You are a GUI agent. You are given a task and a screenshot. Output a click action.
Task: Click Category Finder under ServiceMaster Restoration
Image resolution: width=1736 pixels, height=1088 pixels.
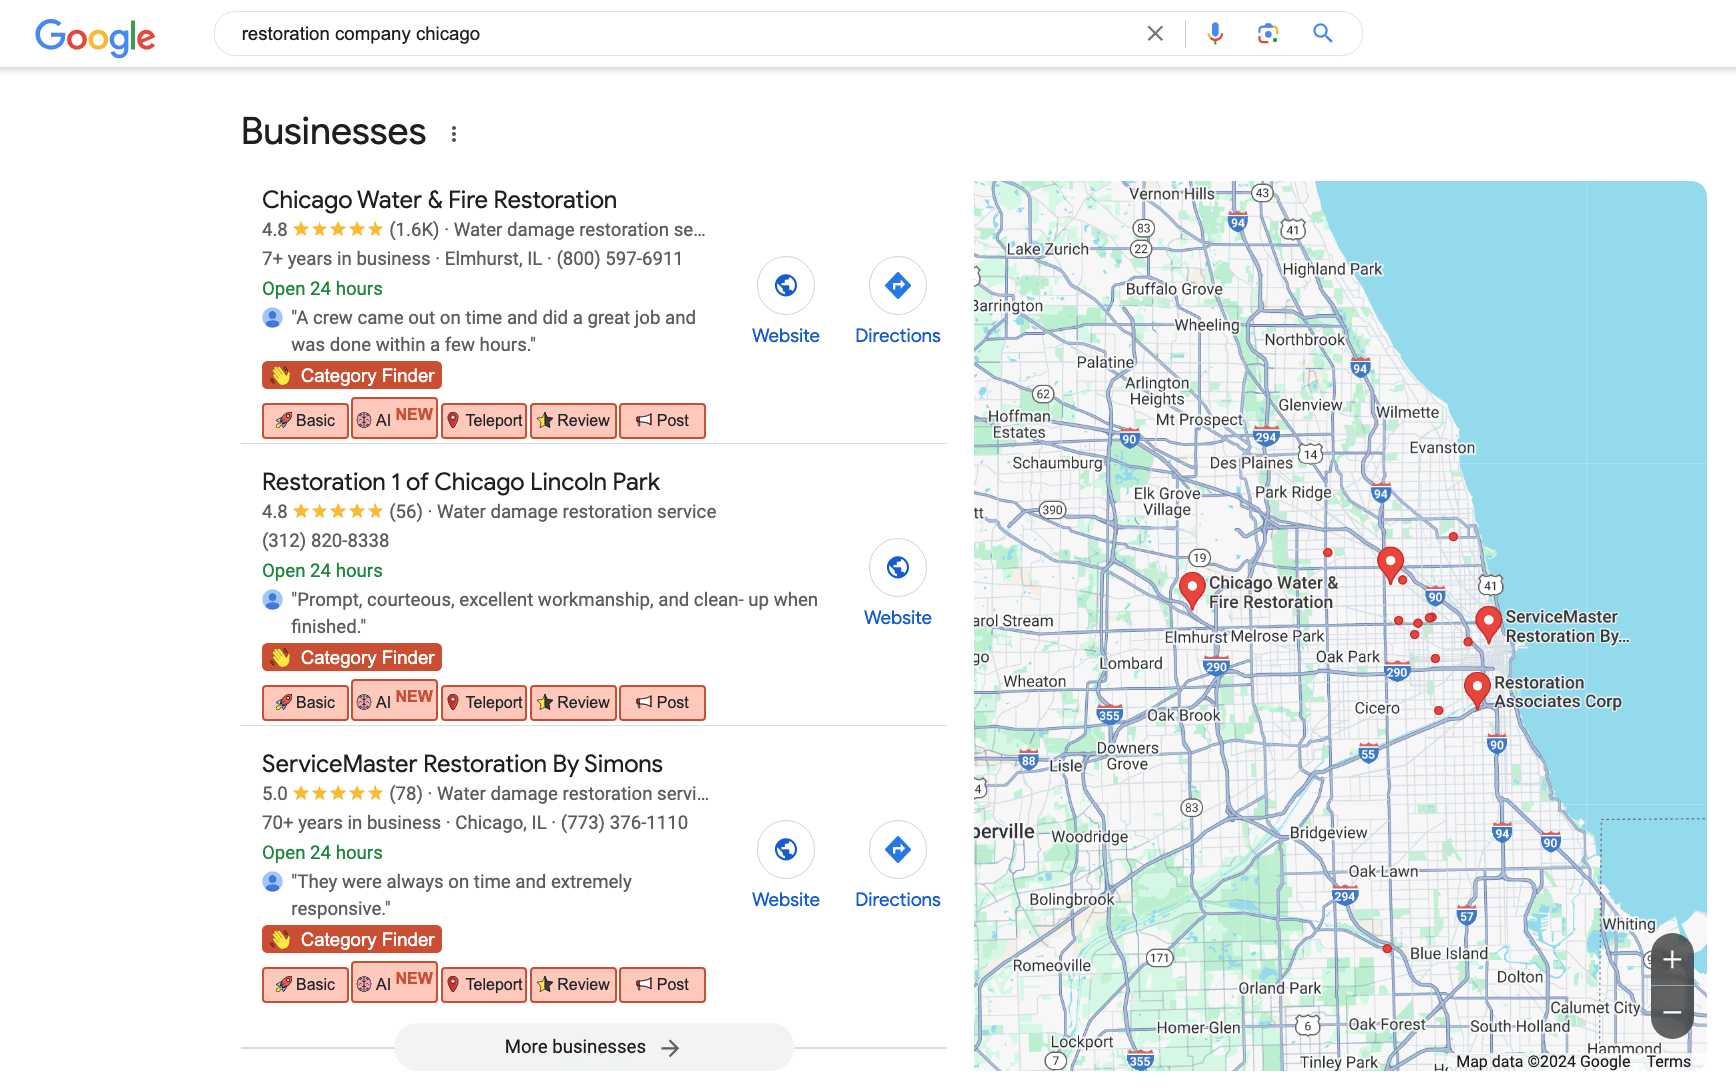point(352,940)
